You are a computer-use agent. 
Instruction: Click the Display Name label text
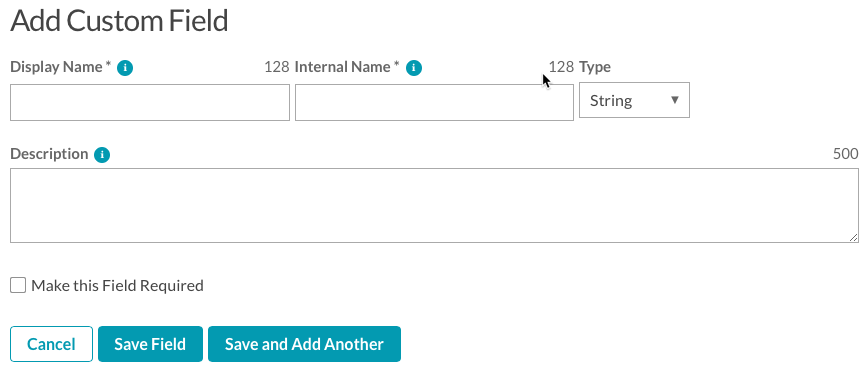coord(61,67)
